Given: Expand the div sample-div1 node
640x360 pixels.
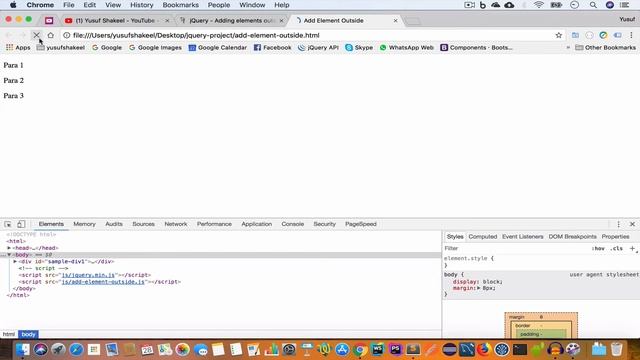Looking at the screenshot, I should pyautogui.click(x=15, y=261).
